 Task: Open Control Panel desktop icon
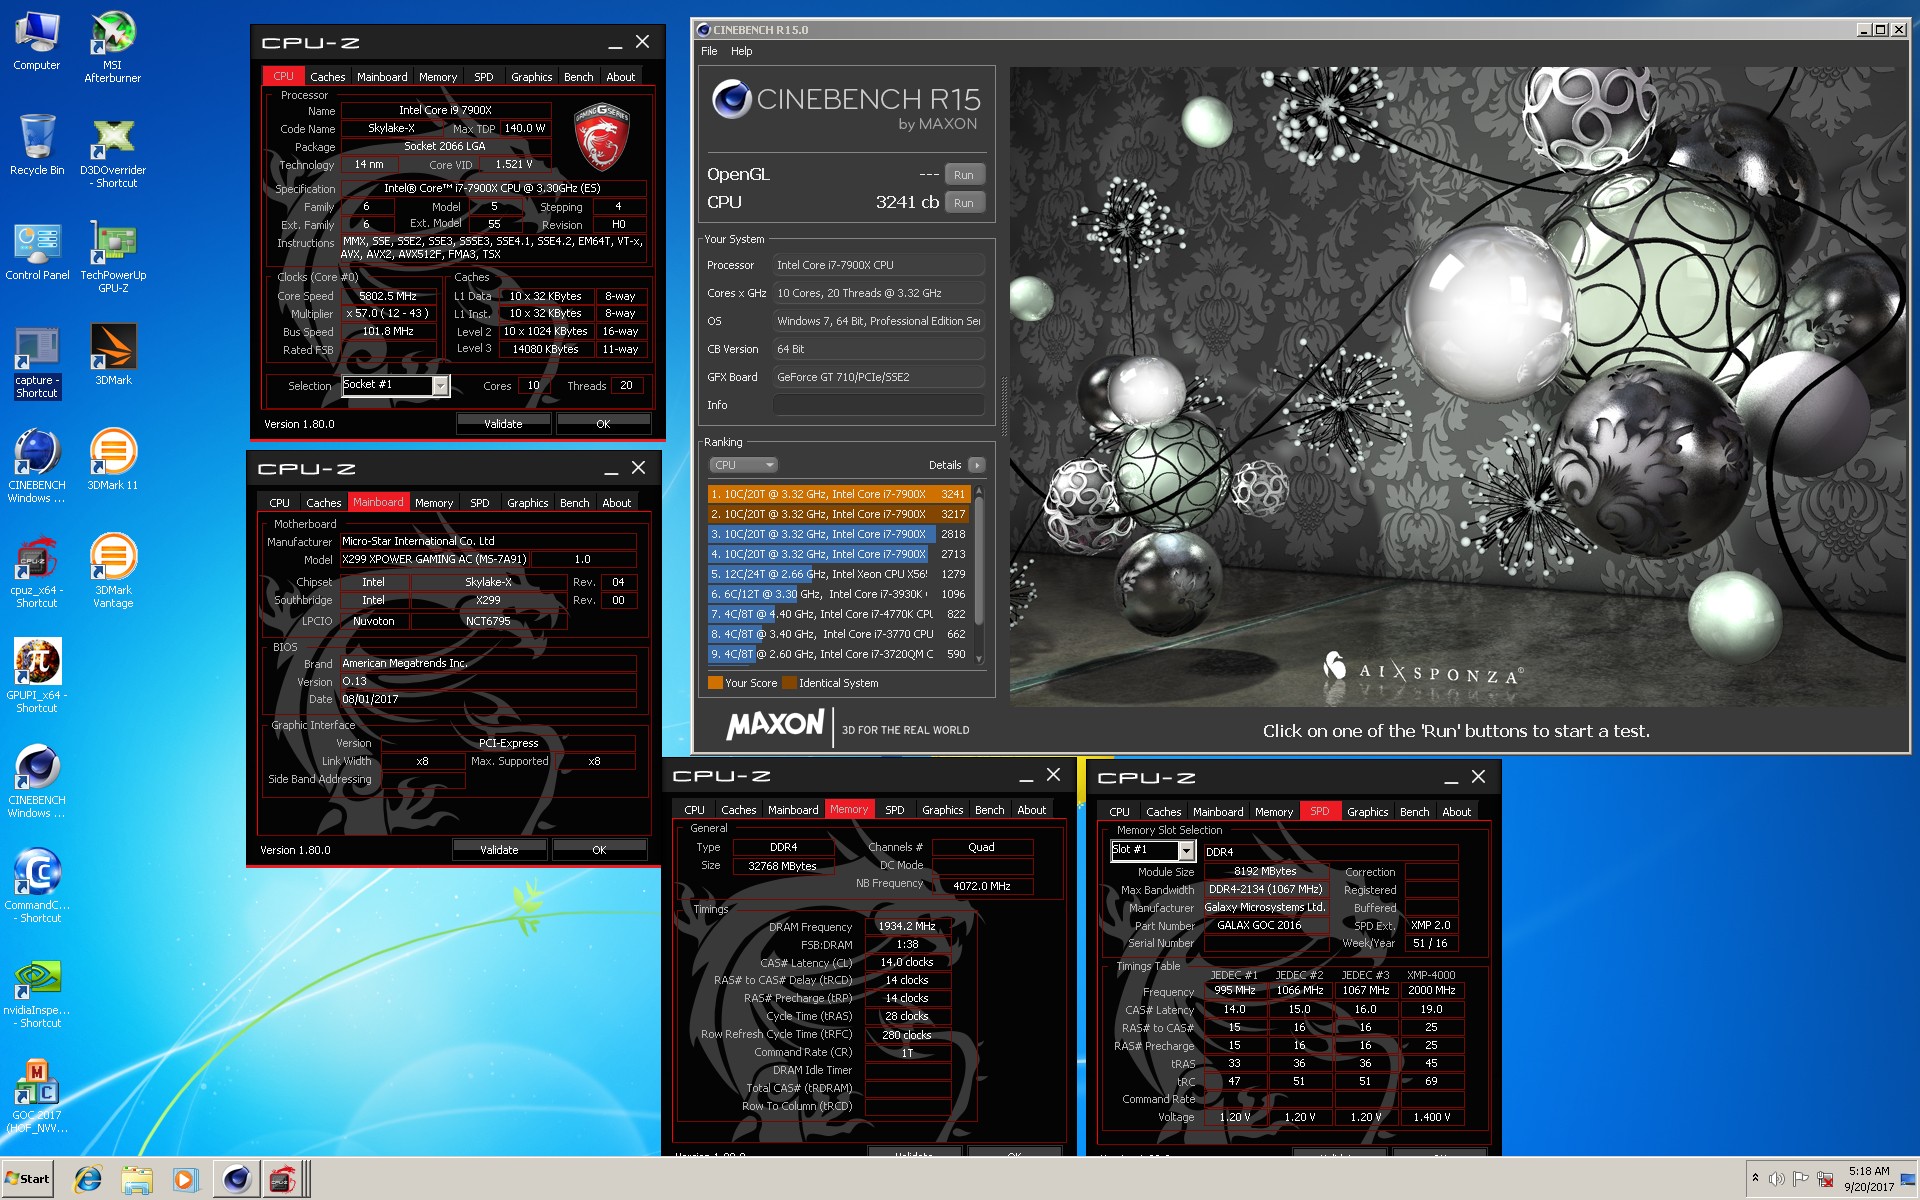pos(37,252)
